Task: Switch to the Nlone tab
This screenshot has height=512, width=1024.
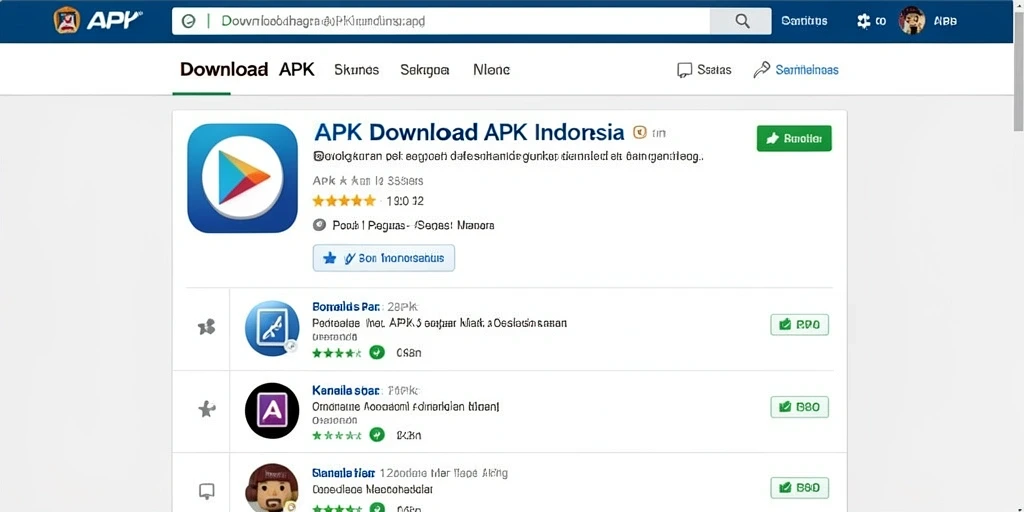Action: pyautogui.click(x=491, y=69)
